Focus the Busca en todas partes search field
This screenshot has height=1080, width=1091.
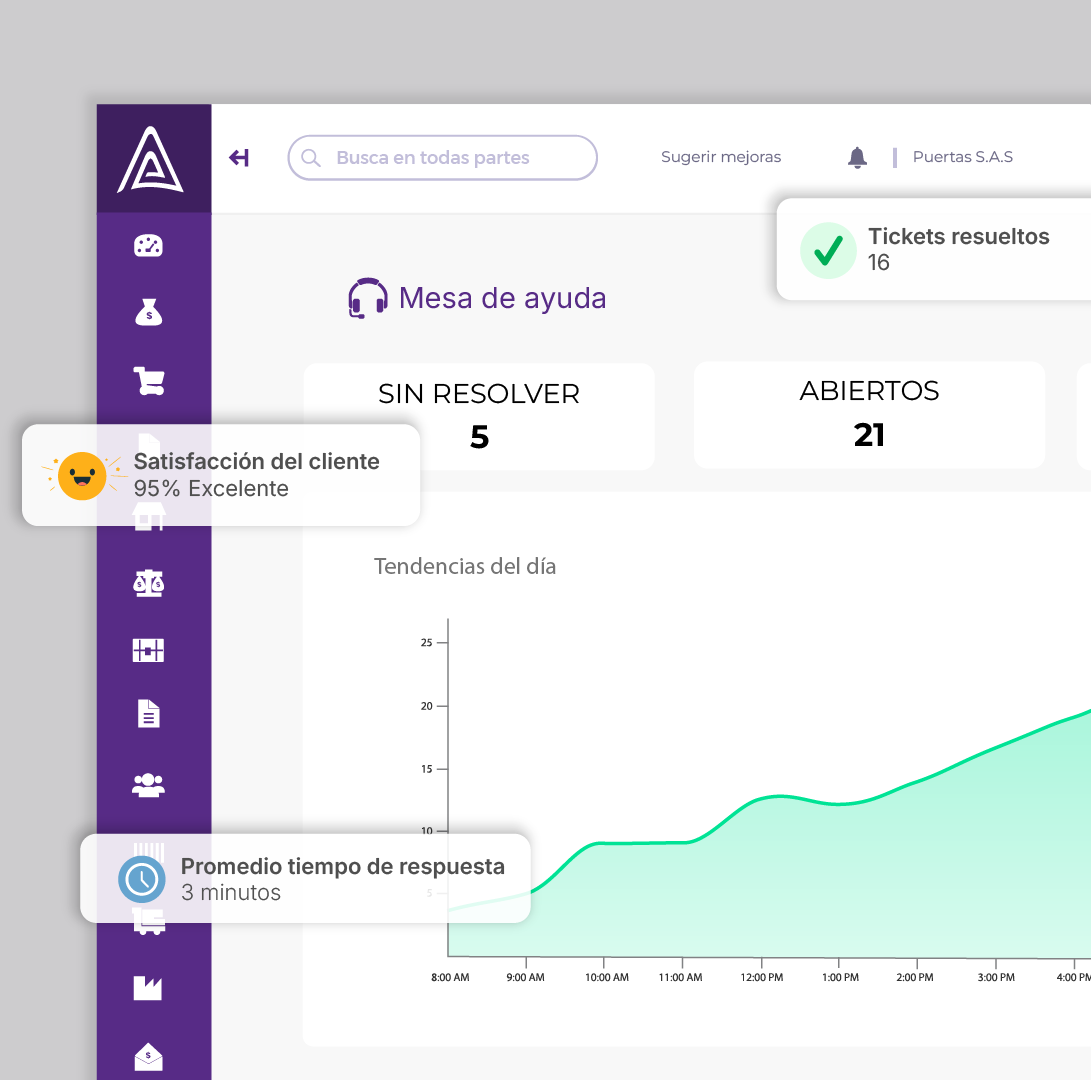click(443, 158)
